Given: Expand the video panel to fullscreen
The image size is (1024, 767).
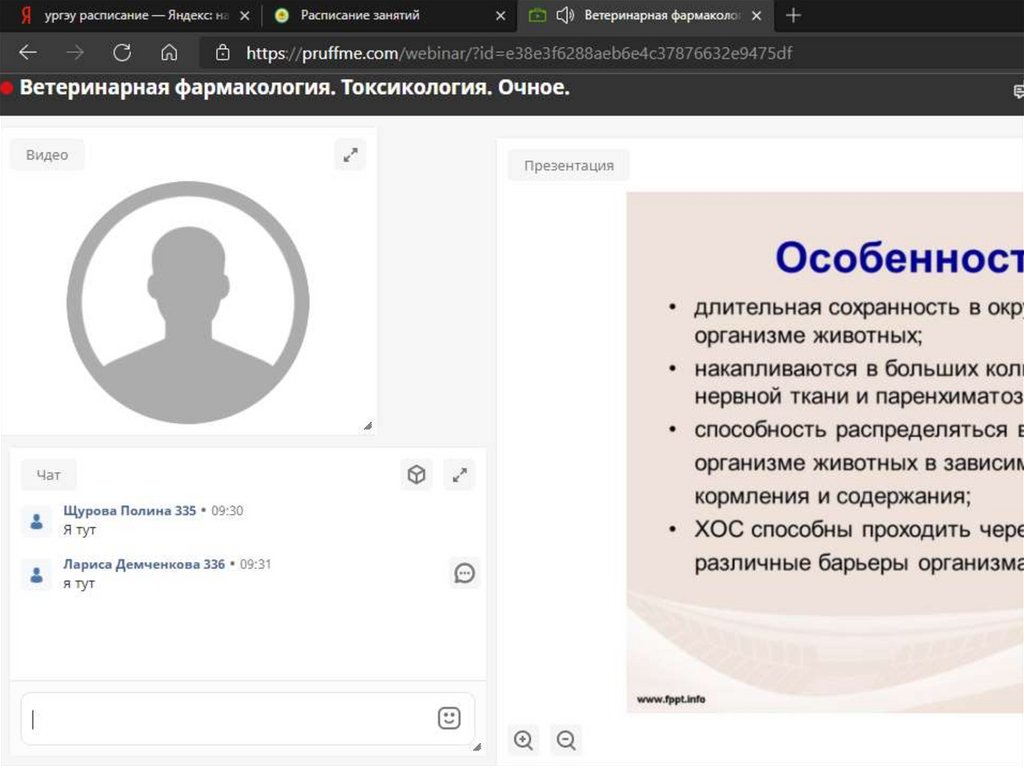Looking at the screenshot, I should tap(350, 155).
